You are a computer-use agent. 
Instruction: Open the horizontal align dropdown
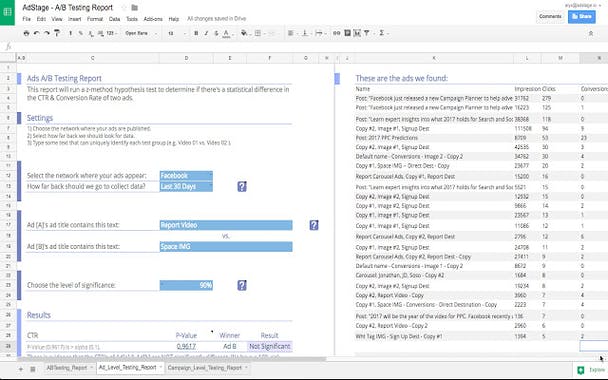point(292,33)
